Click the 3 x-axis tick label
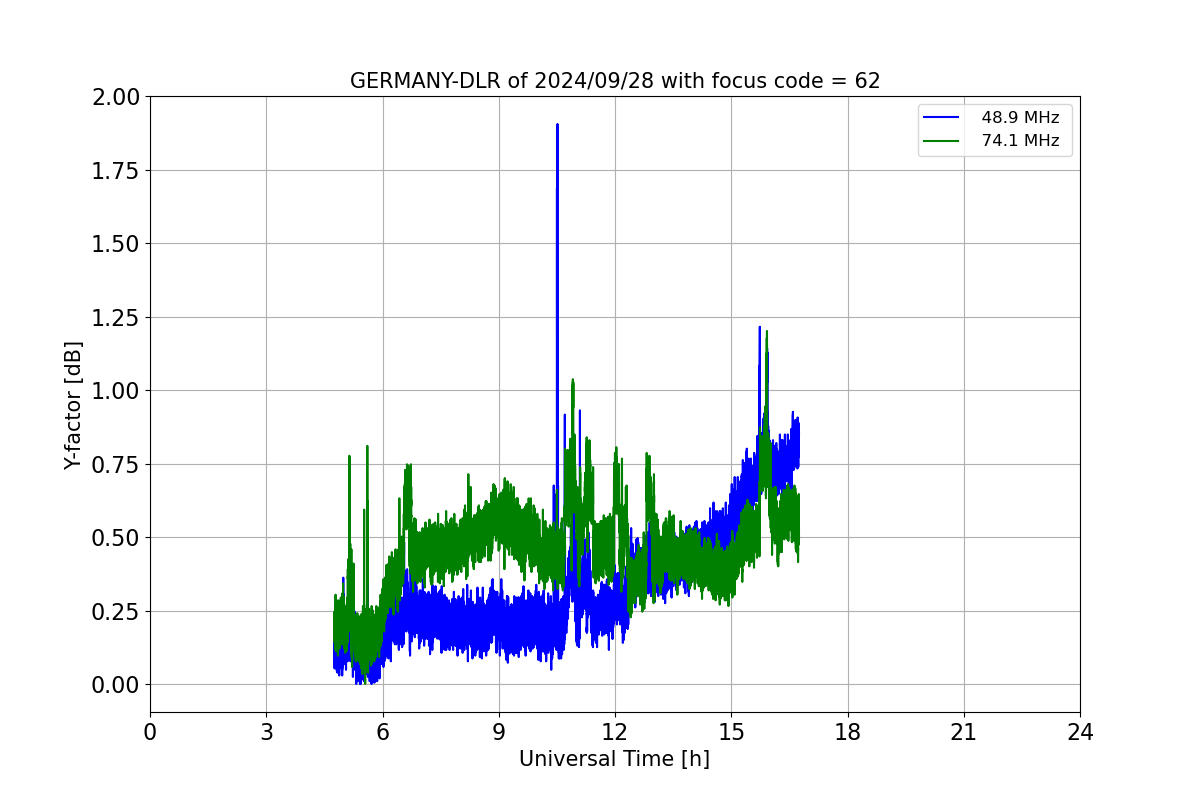The height and width of the screenshot is (800, 1200). click(x=266, y=732)
